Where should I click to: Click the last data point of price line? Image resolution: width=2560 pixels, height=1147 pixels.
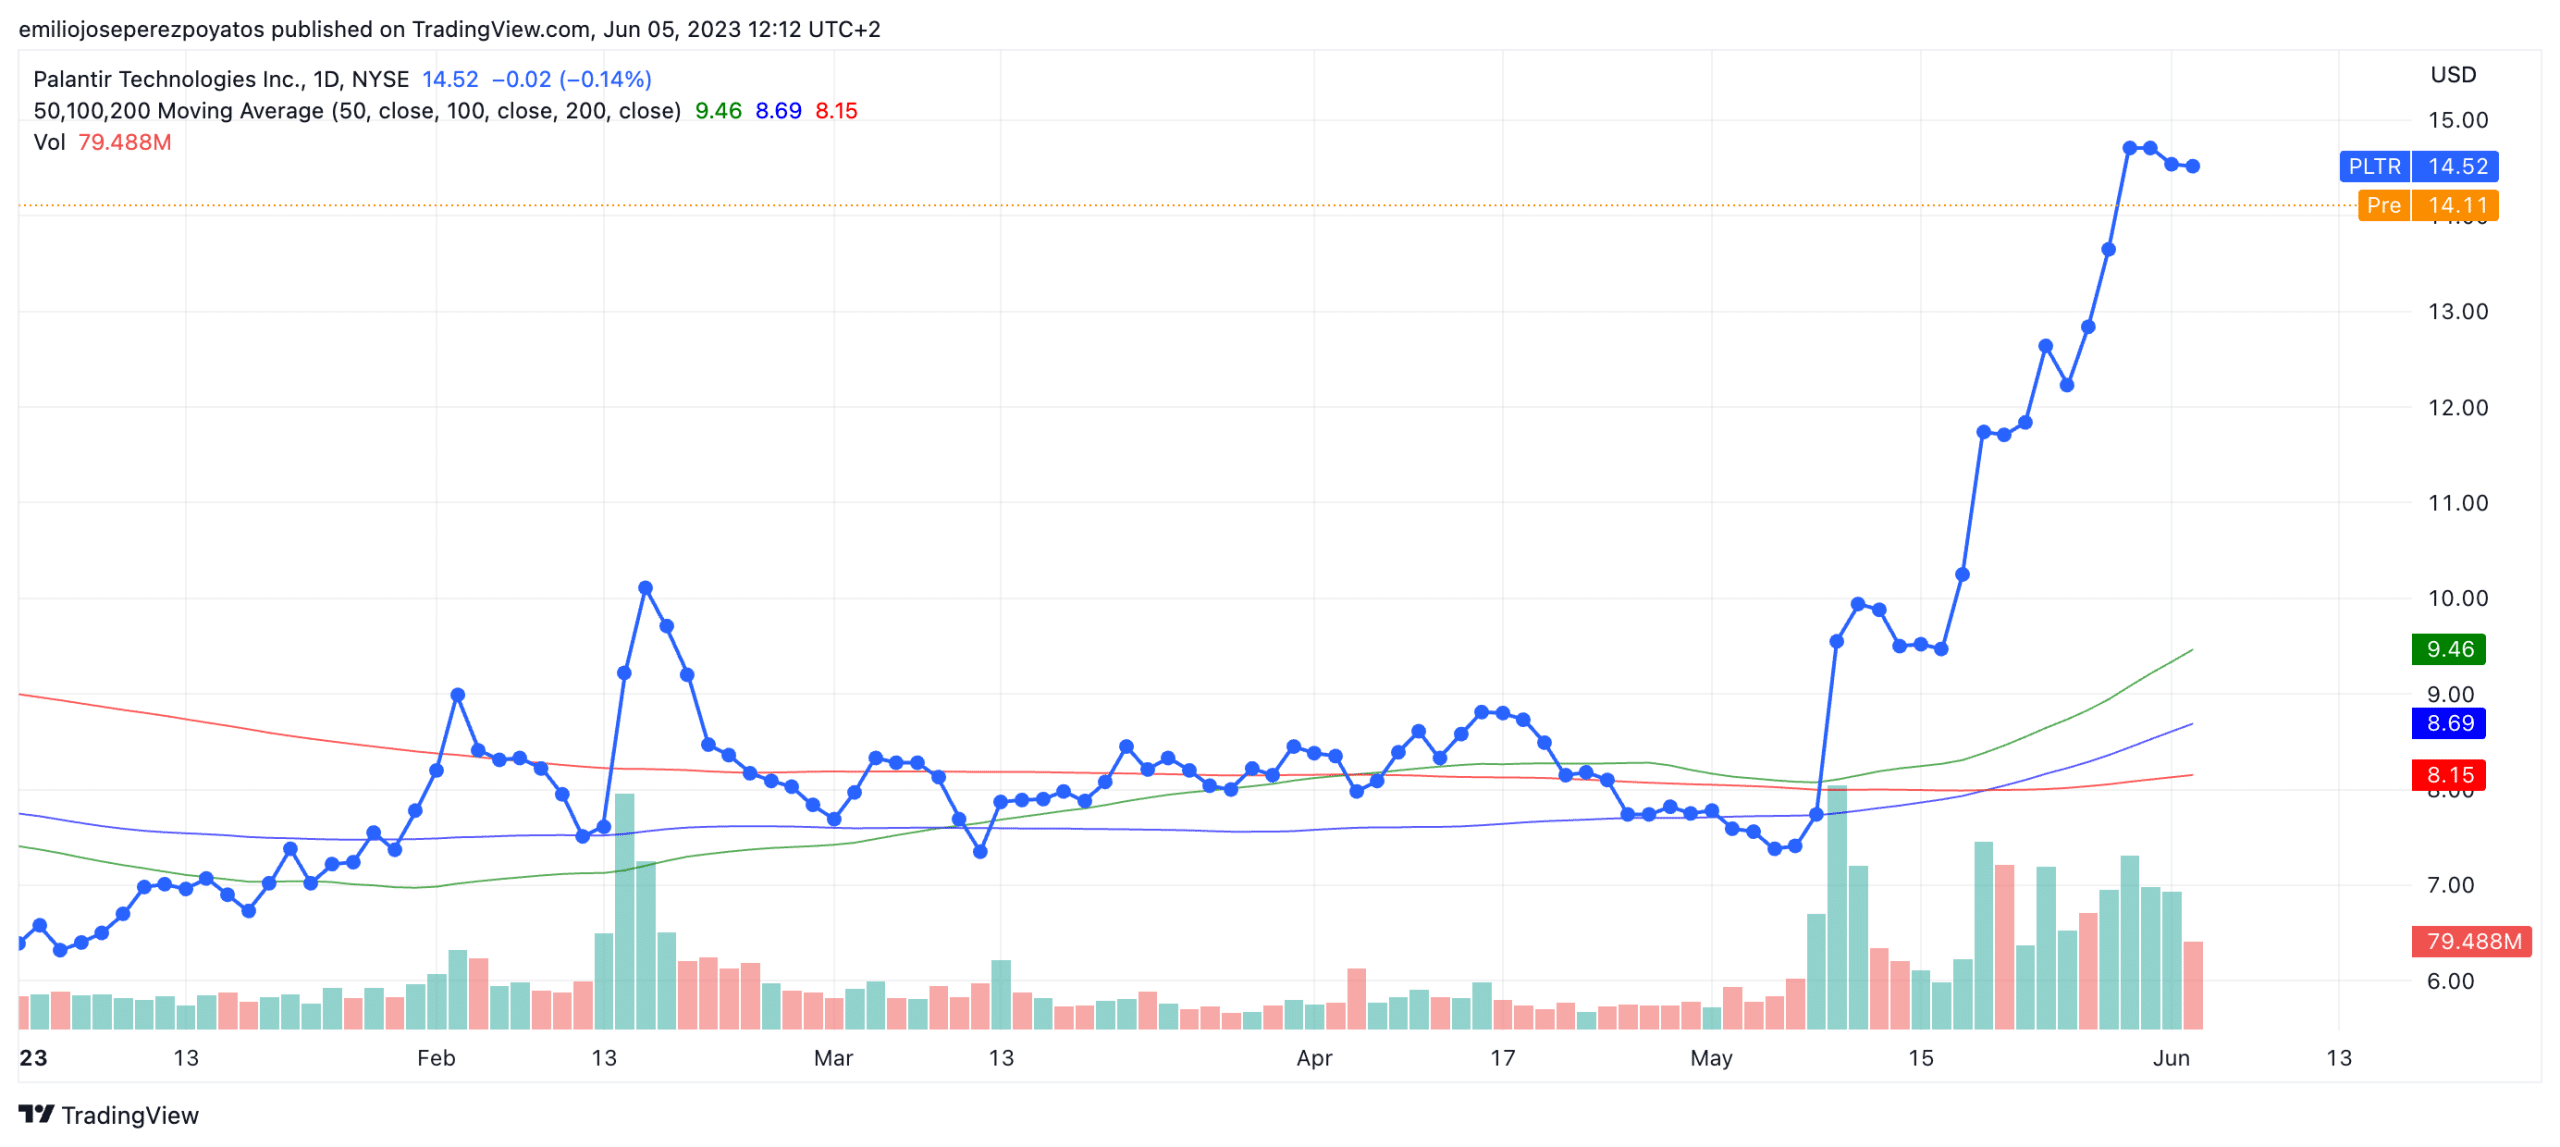pyautogui.click(x=2192, y=166)
